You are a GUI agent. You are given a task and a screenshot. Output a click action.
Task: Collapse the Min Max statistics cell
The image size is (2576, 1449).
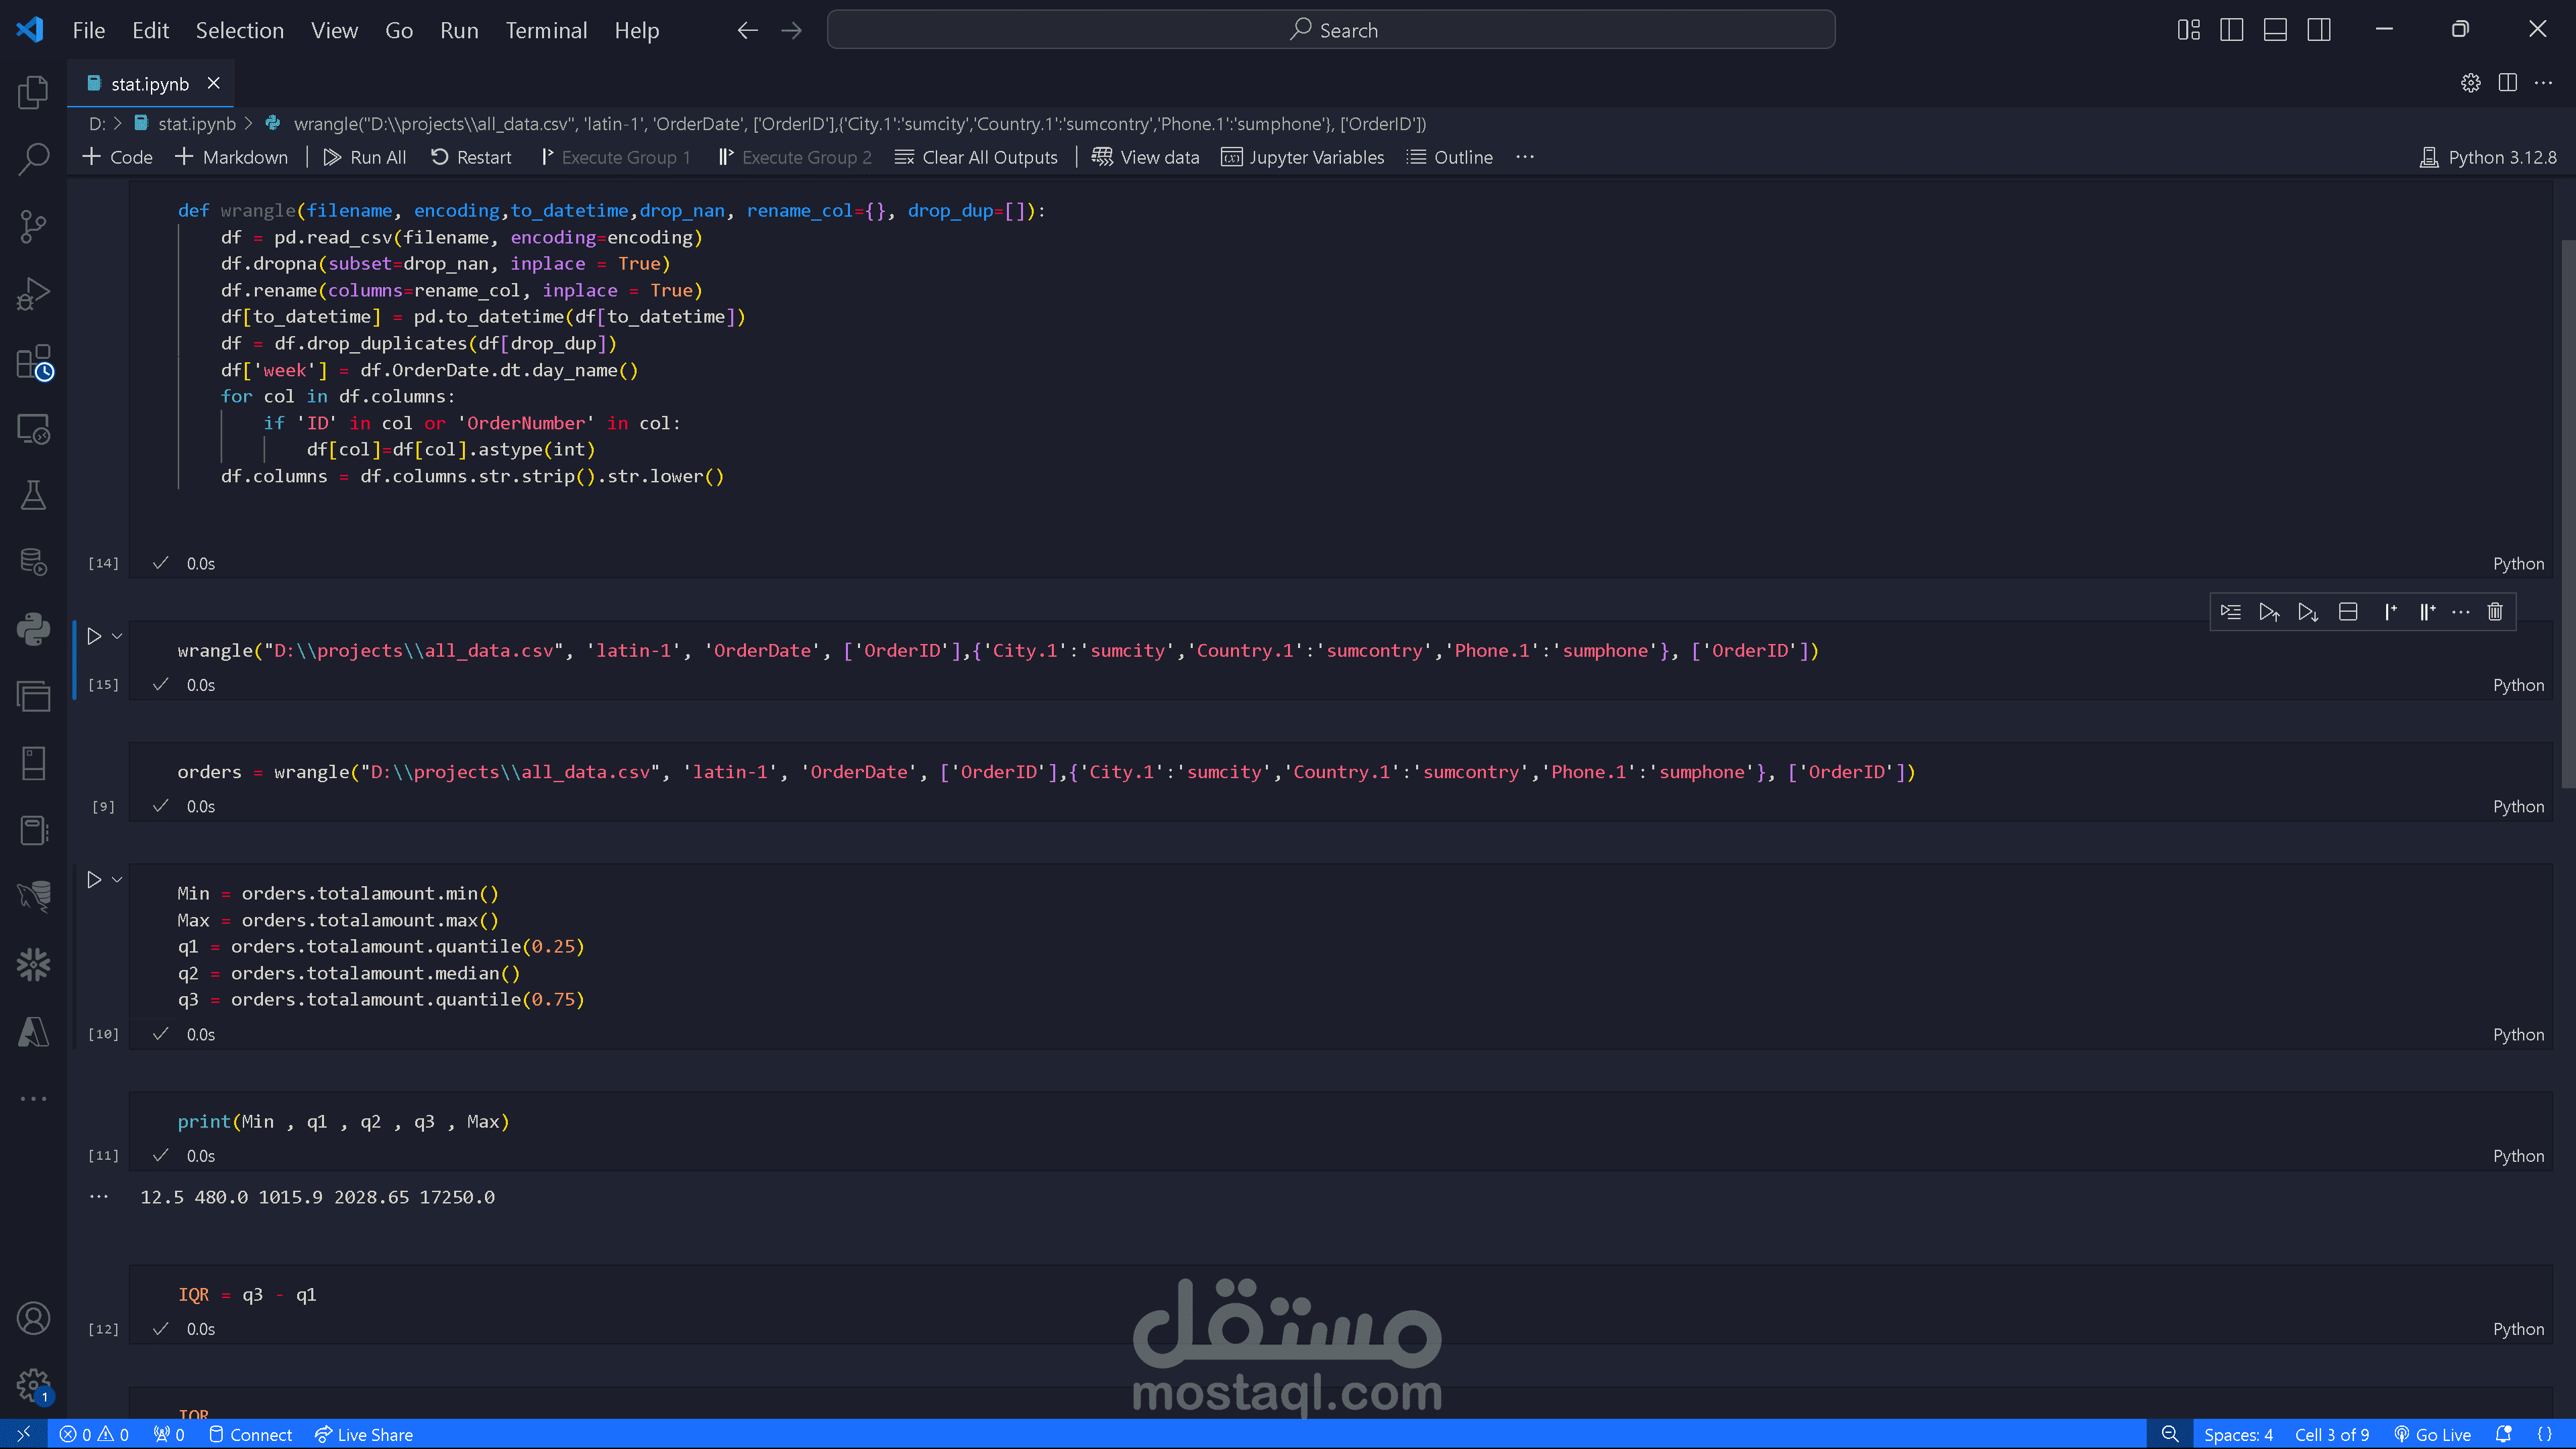[x=116, y=879]
